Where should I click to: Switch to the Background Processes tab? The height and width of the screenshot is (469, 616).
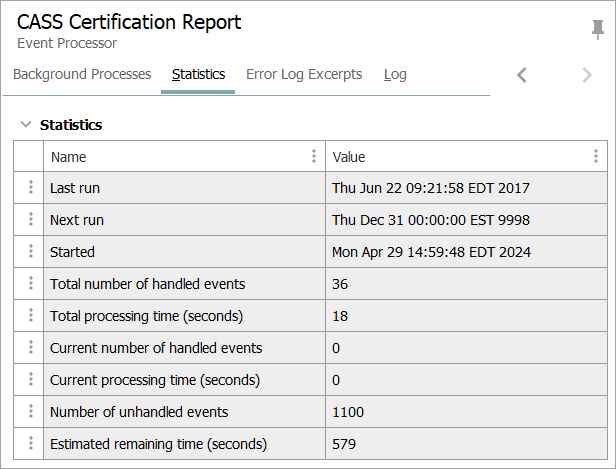click(x=82, y=75)
